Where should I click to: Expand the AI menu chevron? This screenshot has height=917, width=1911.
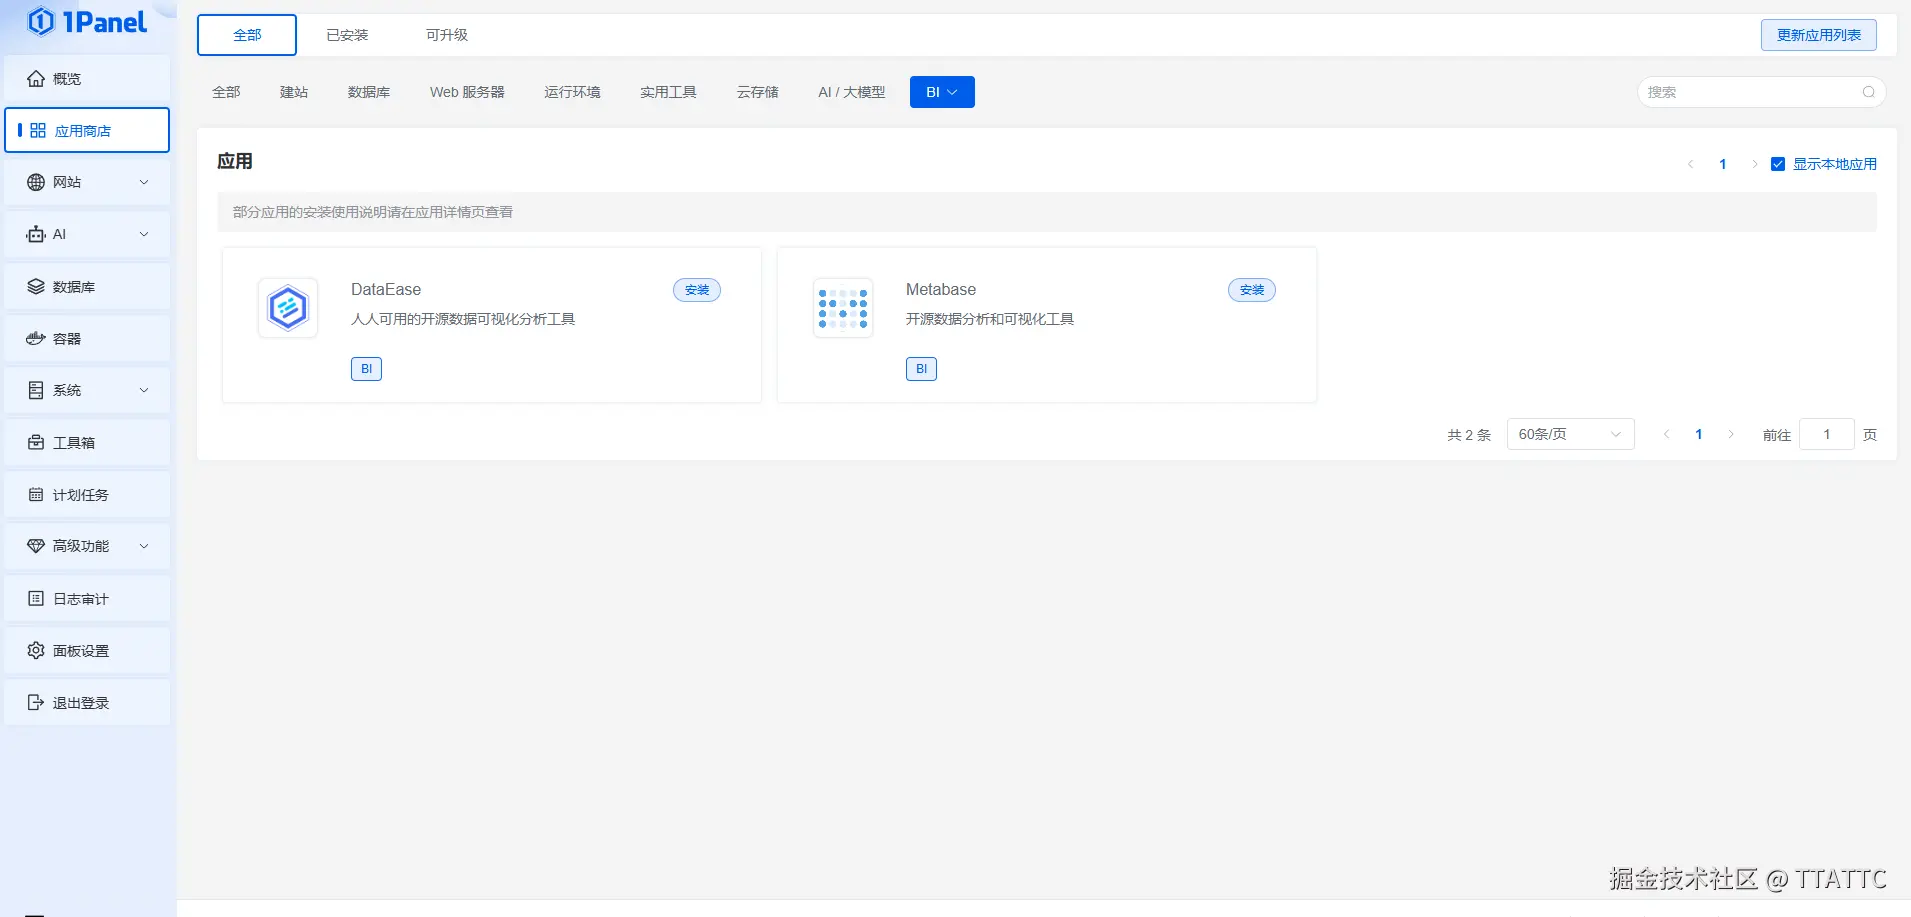144,234
